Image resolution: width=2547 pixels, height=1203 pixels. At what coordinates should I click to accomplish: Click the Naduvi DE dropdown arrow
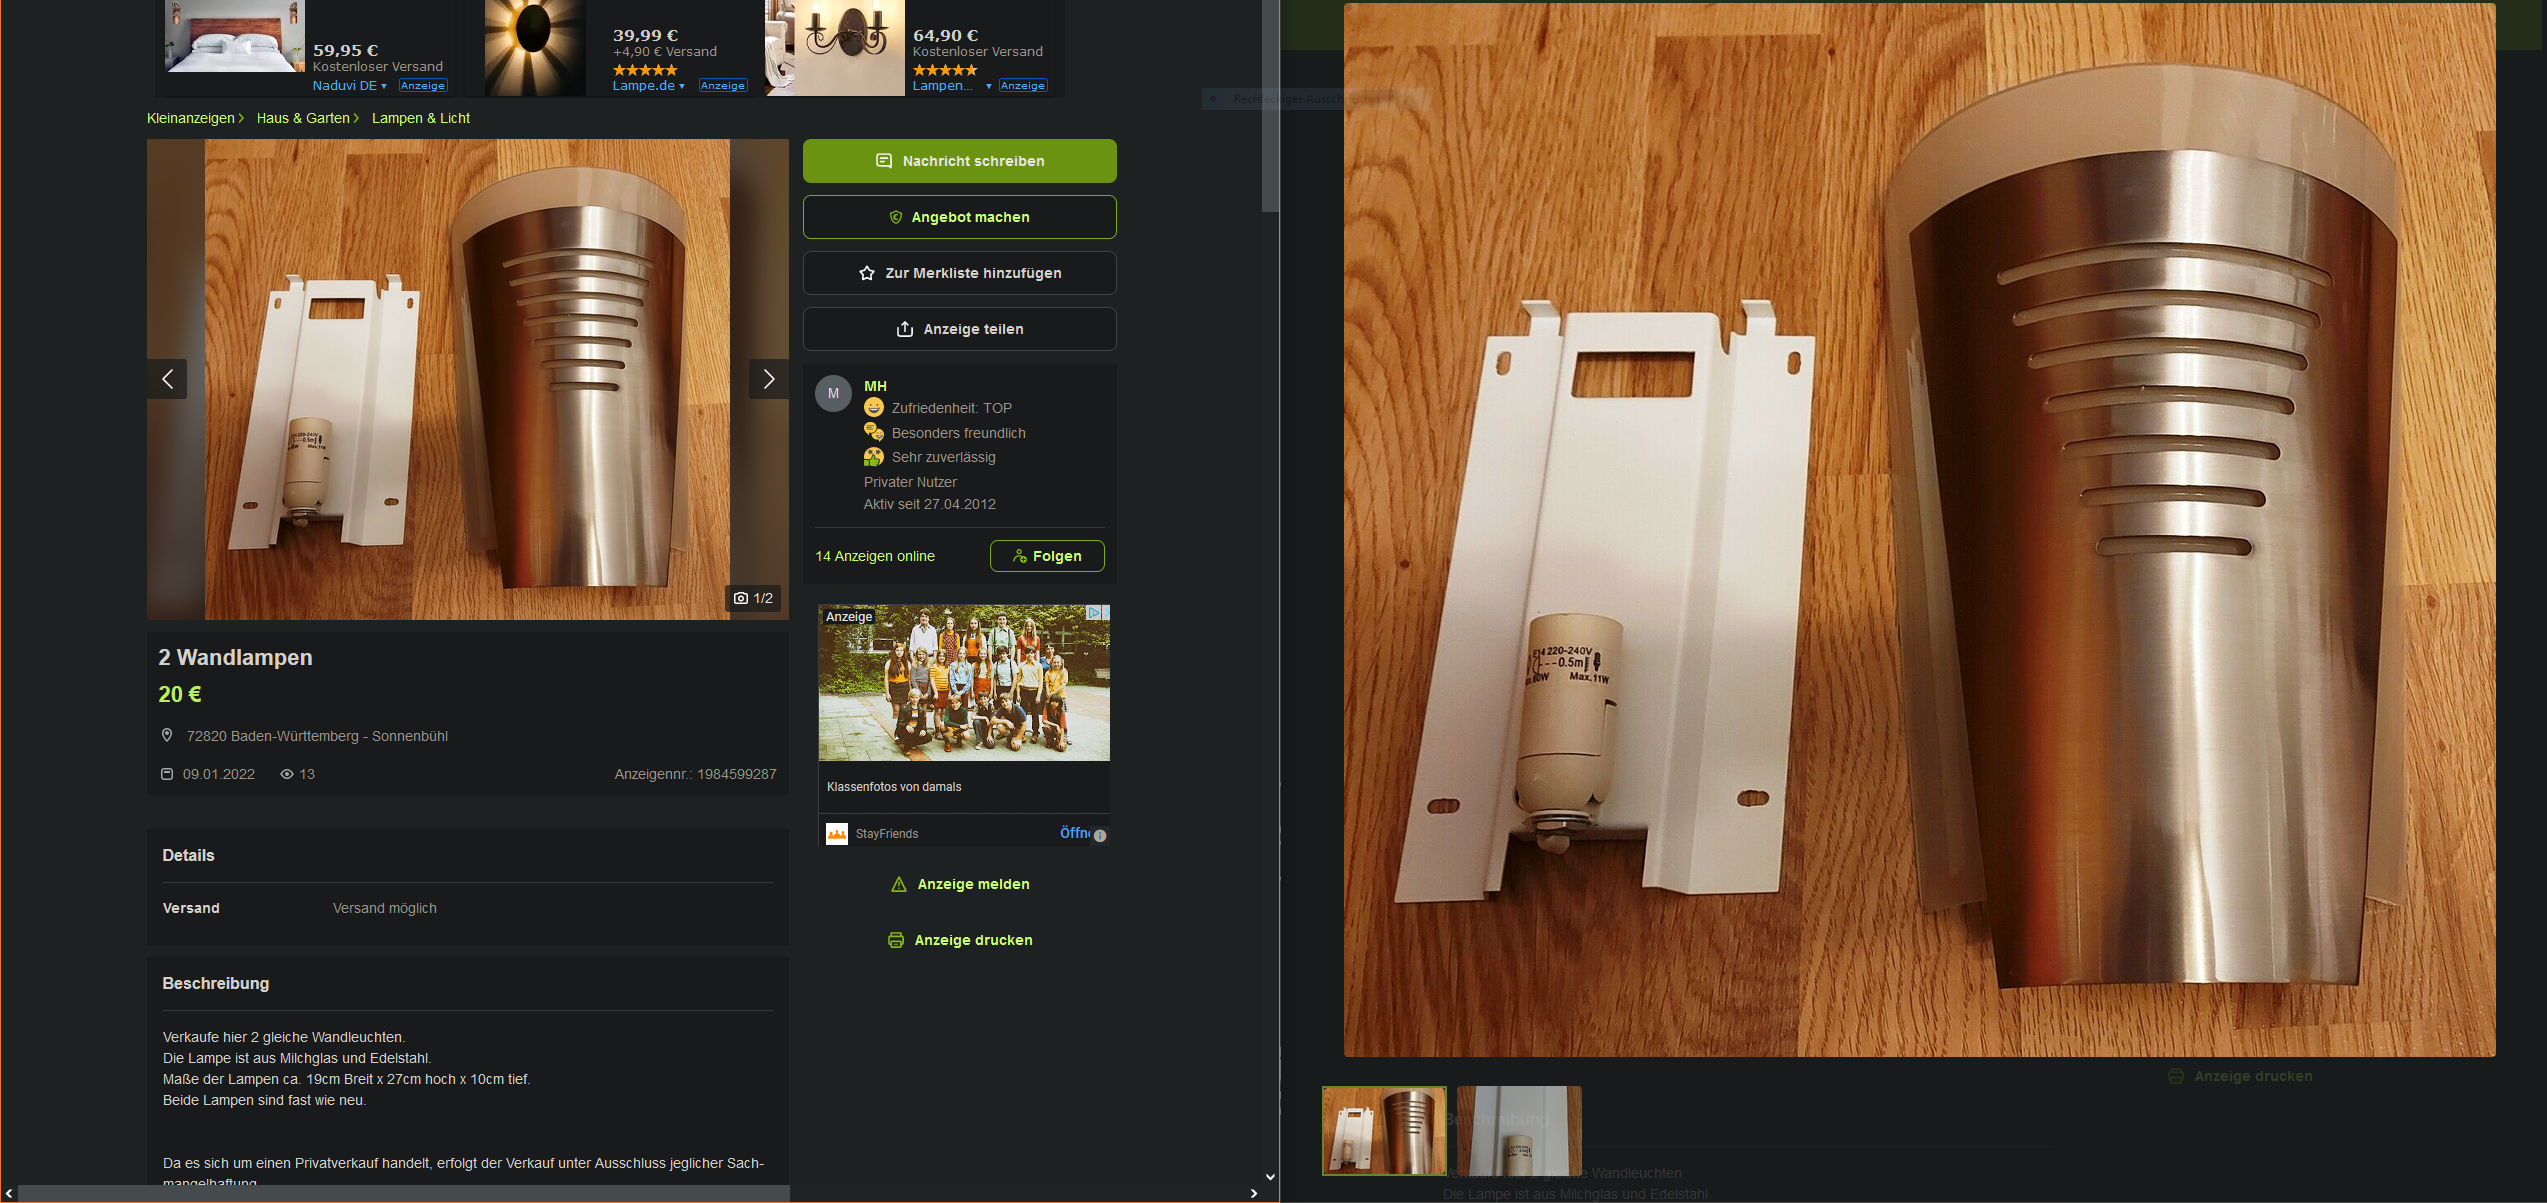coord(384,86)
